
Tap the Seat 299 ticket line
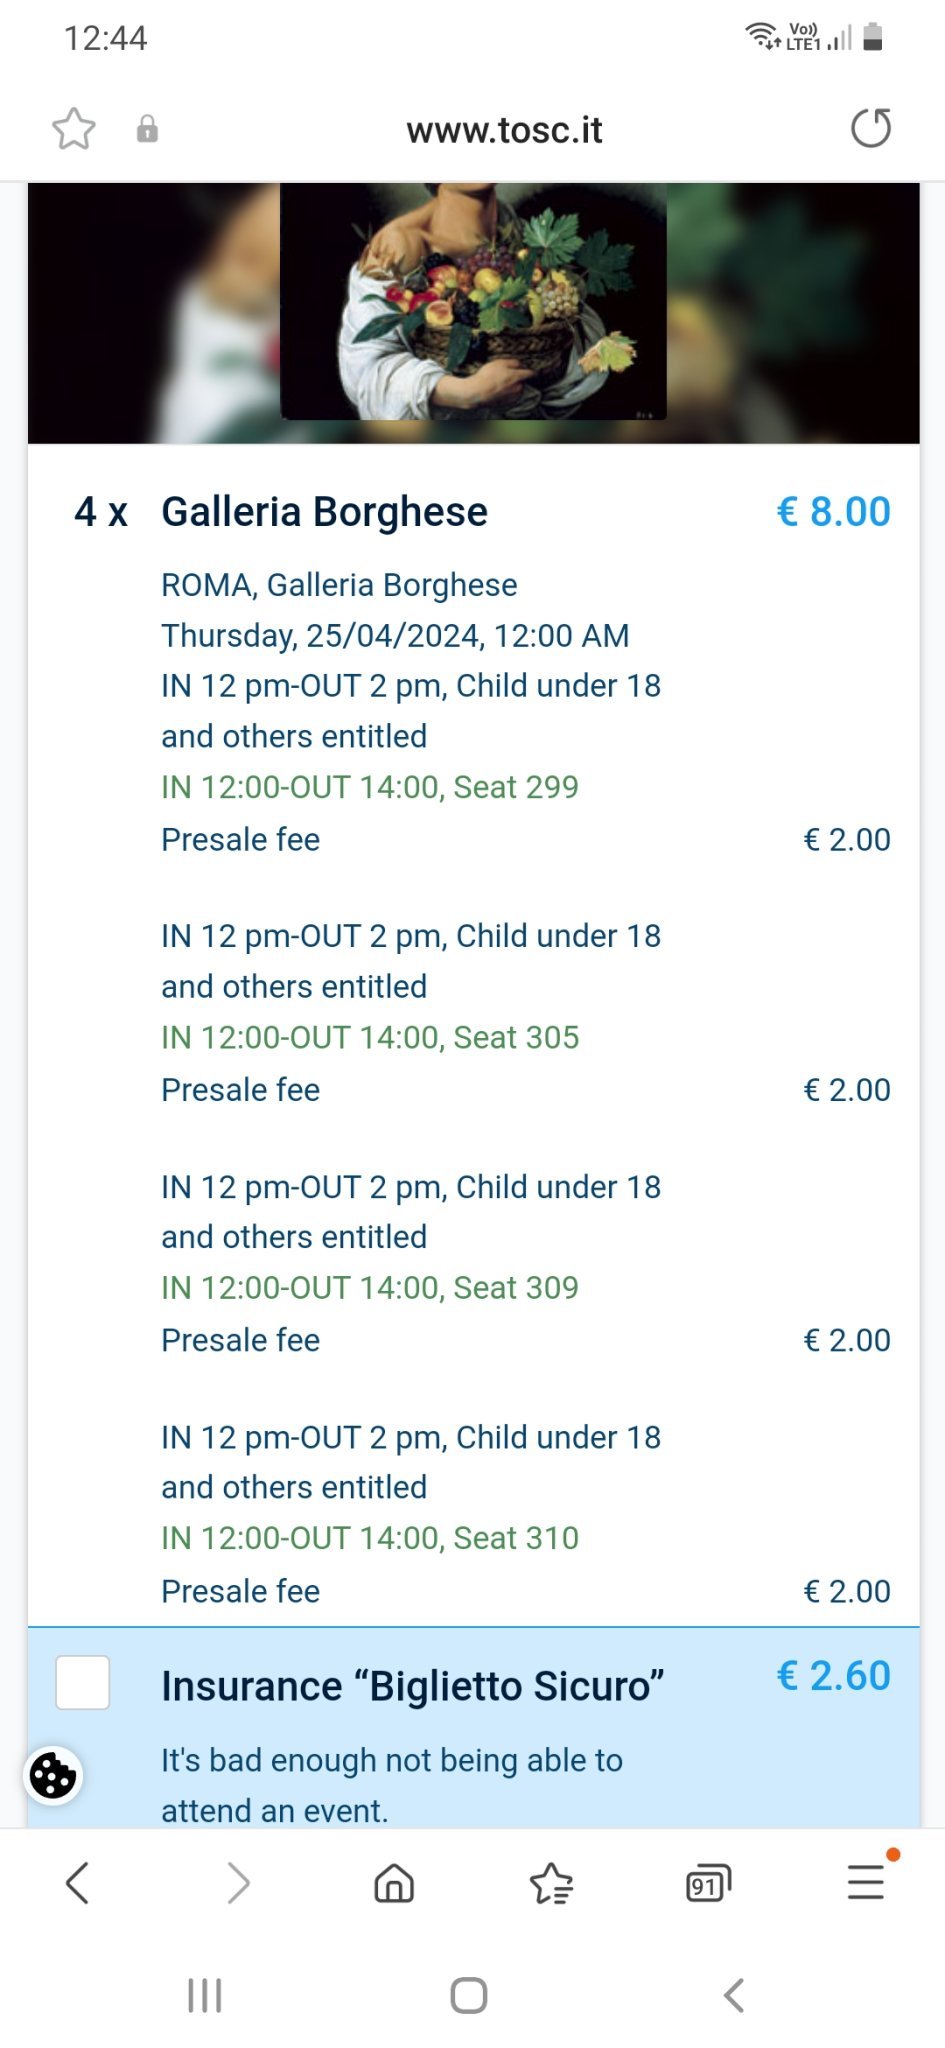[x=370, y=787]
